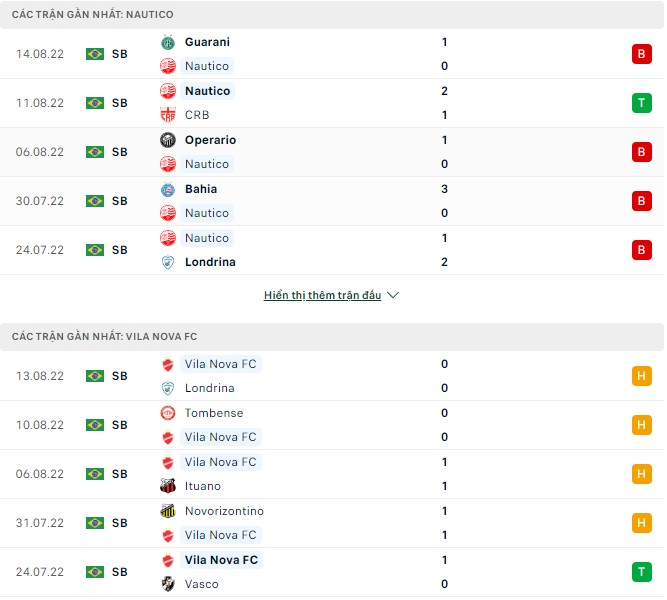Click the chevron next to show more matches
The image size is (667, 600).
(393, 296)
